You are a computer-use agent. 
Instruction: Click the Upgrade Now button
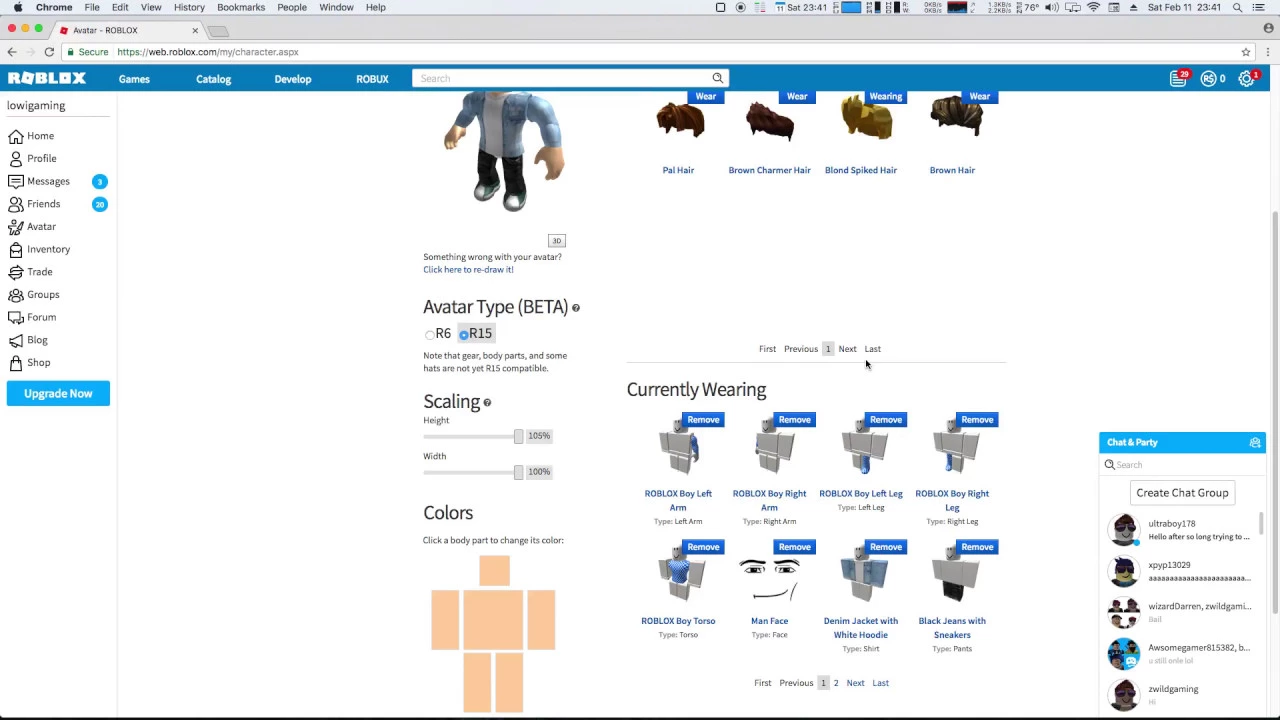[x=58, y=393]
